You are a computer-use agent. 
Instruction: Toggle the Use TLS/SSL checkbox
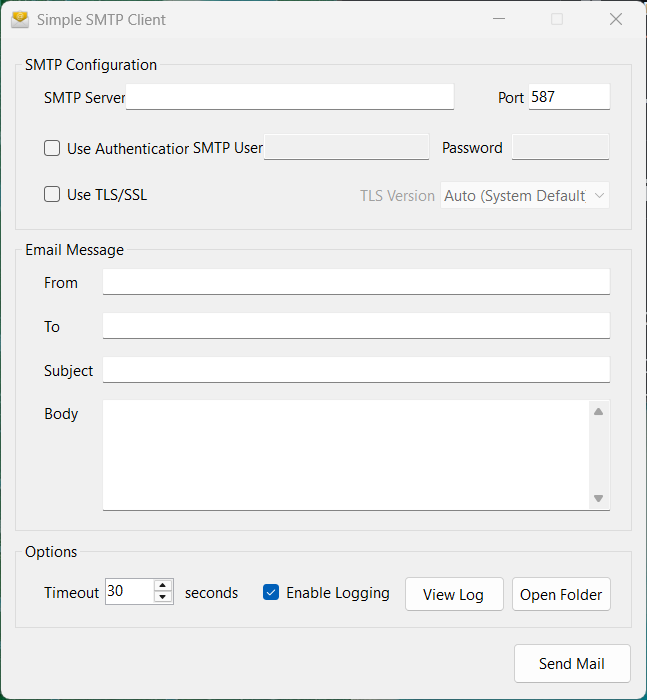(52, 195)
